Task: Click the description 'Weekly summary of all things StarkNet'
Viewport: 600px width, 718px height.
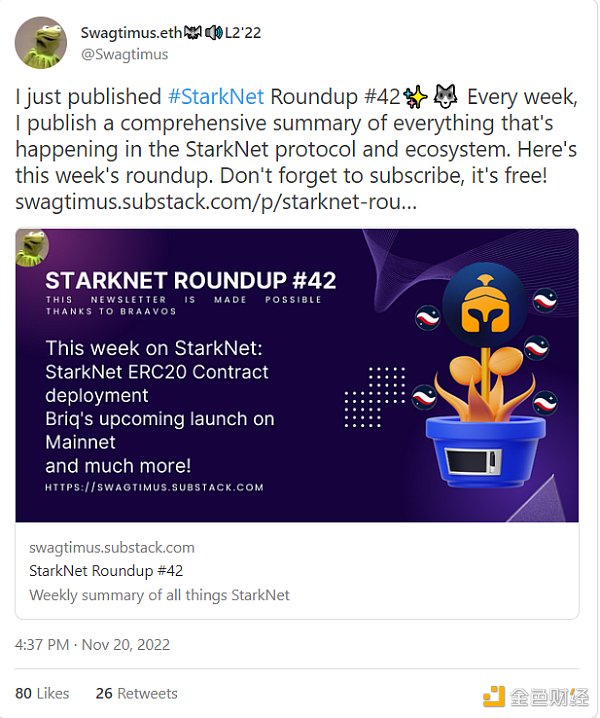Action: (x=160, y=595)
